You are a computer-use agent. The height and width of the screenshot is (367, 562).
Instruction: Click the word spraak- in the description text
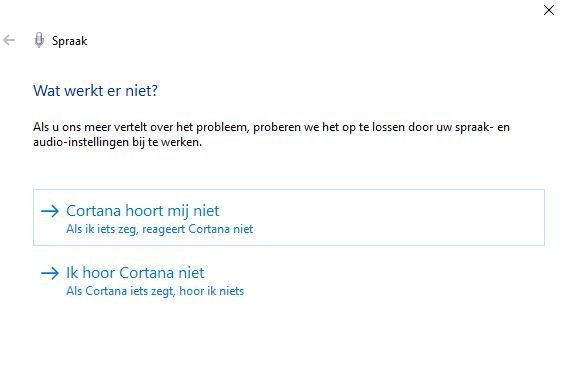click(x=473, y=128)
